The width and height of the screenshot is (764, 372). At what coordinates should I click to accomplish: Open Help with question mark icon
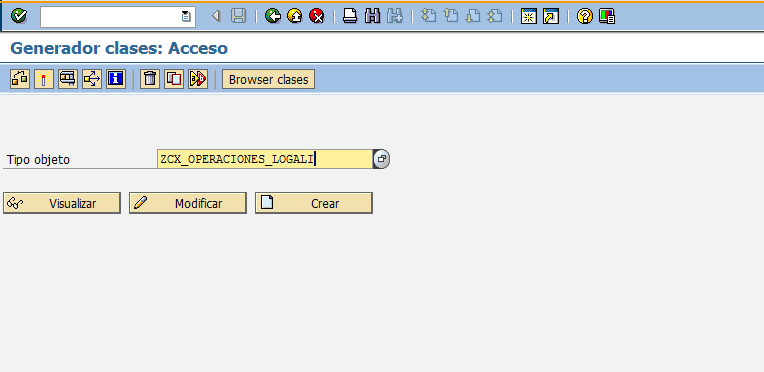pos(584,17)
